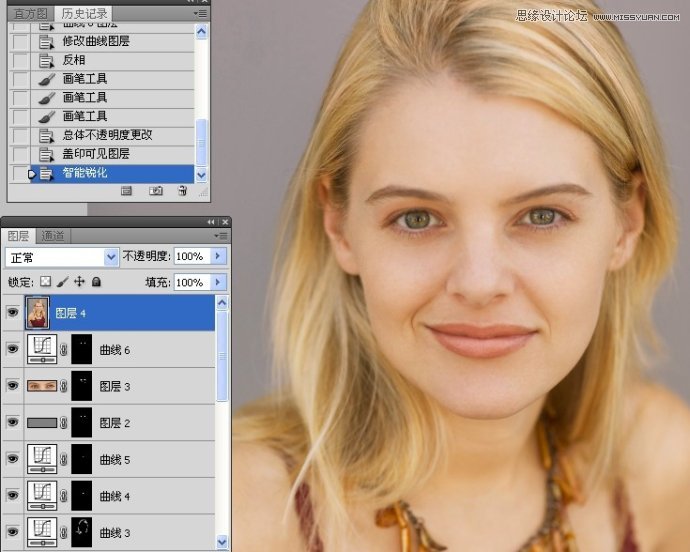The width and height of the screenshot is (690, 552).
Task: Select the 曲线 5 layer name
Action: [x=115, y=460]
